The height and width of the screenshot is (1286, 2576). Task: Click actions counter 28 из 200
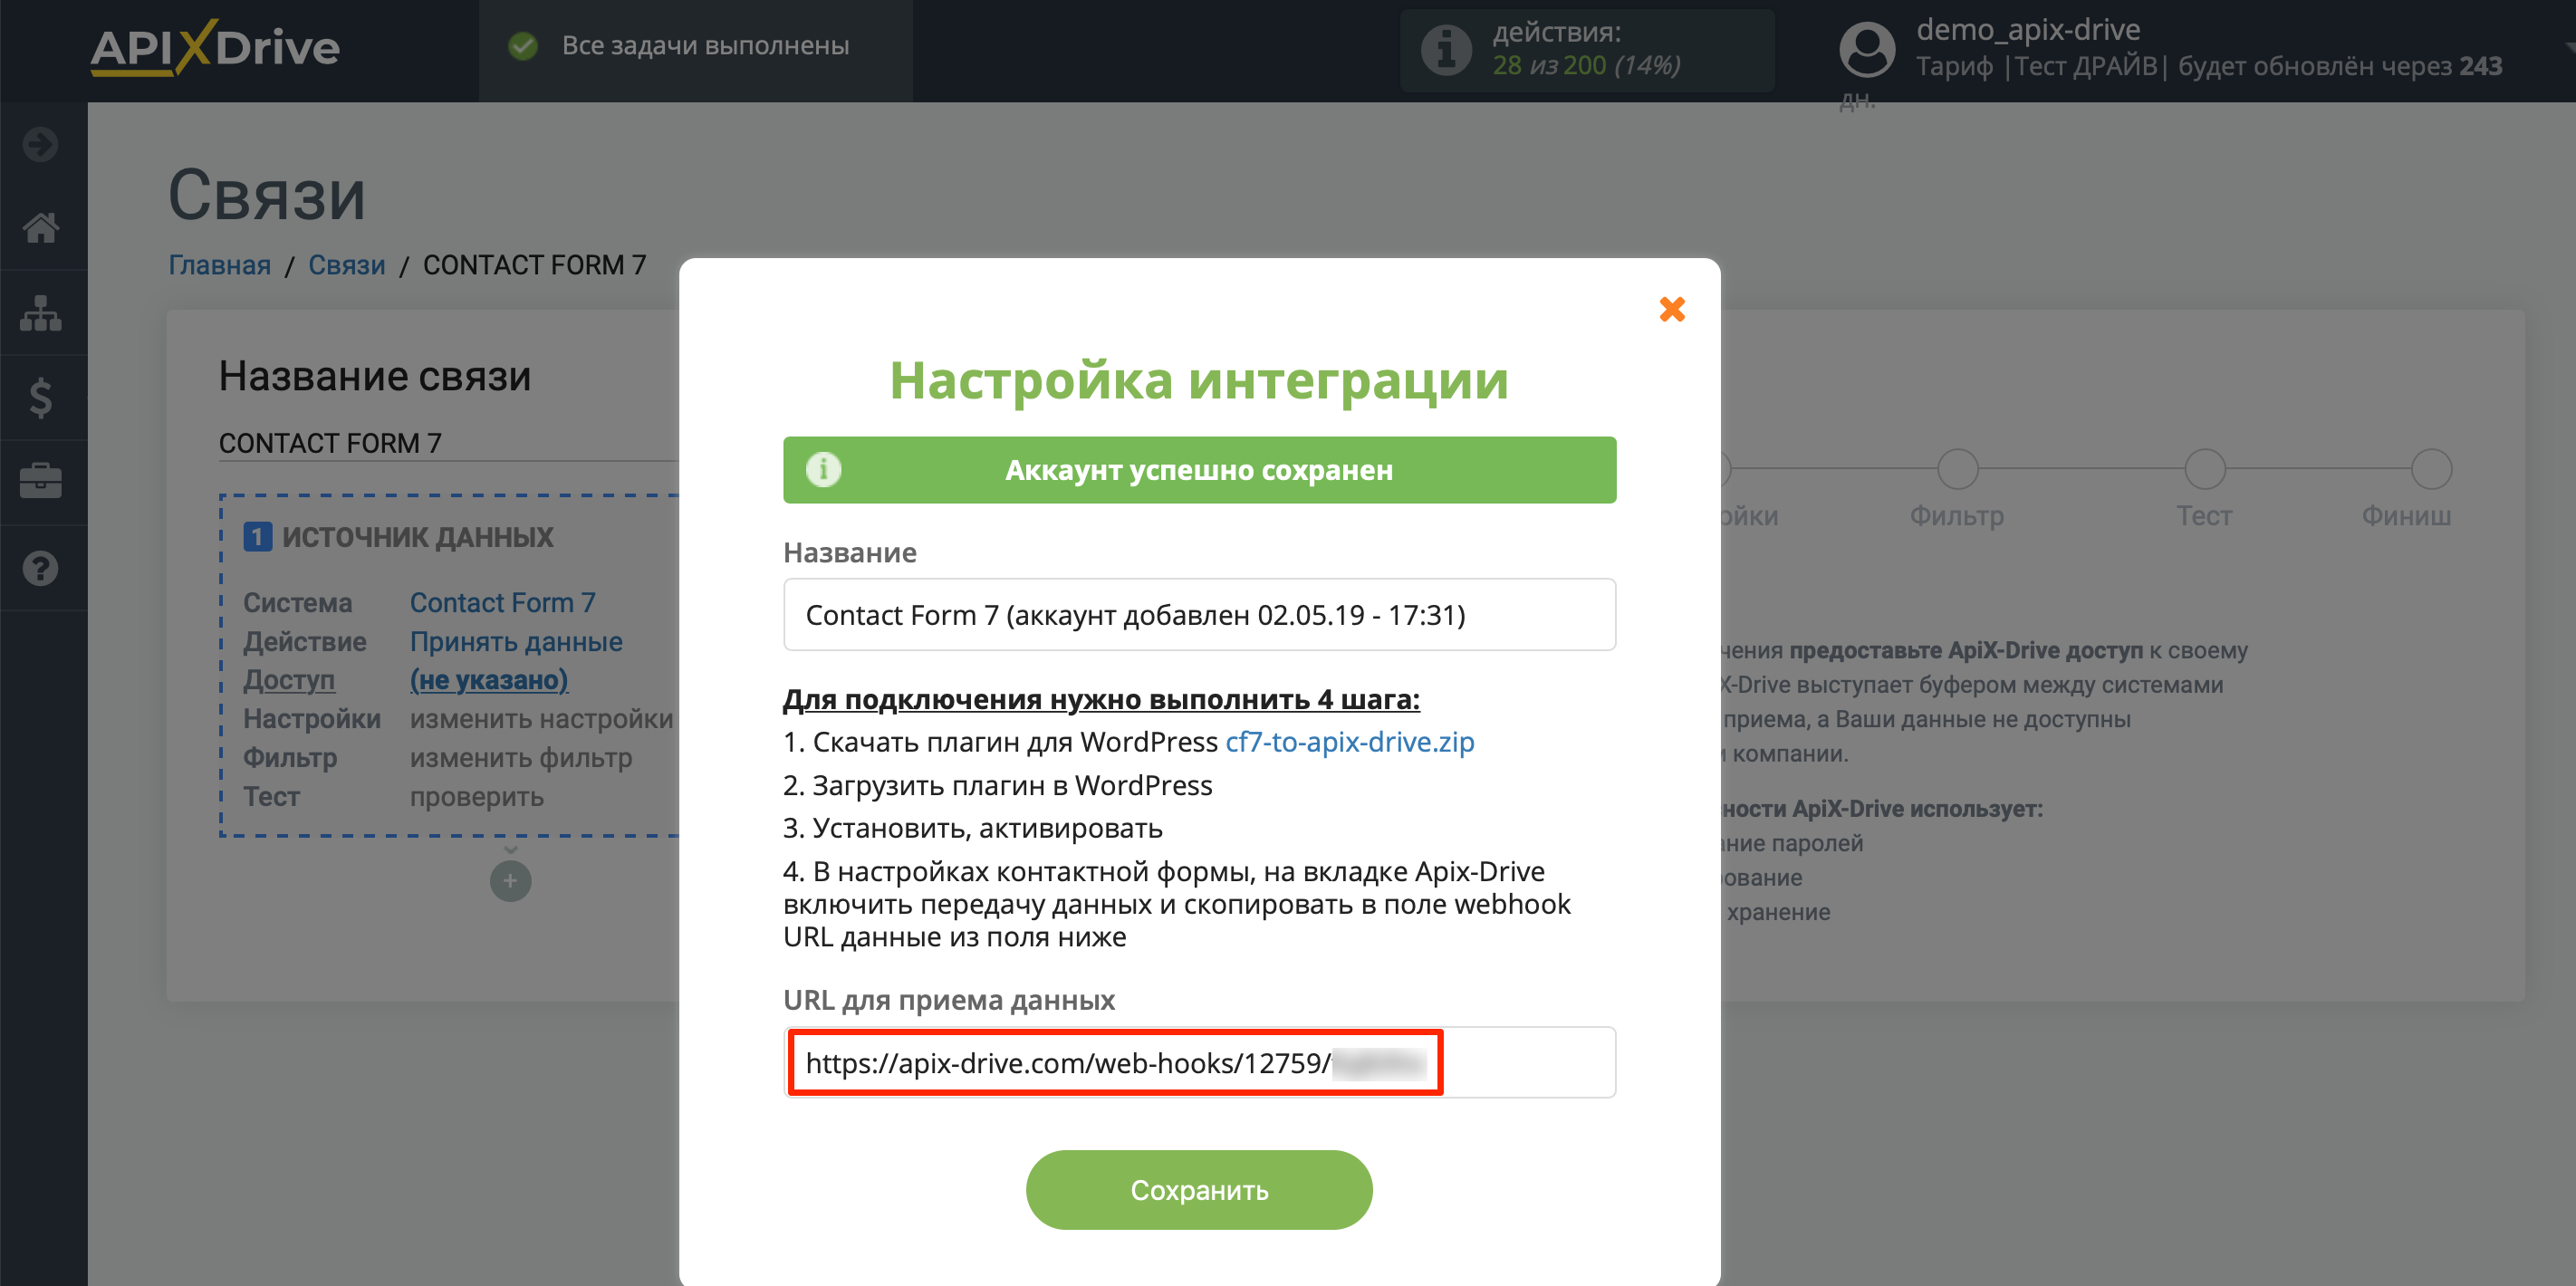tap(1585, 66)
